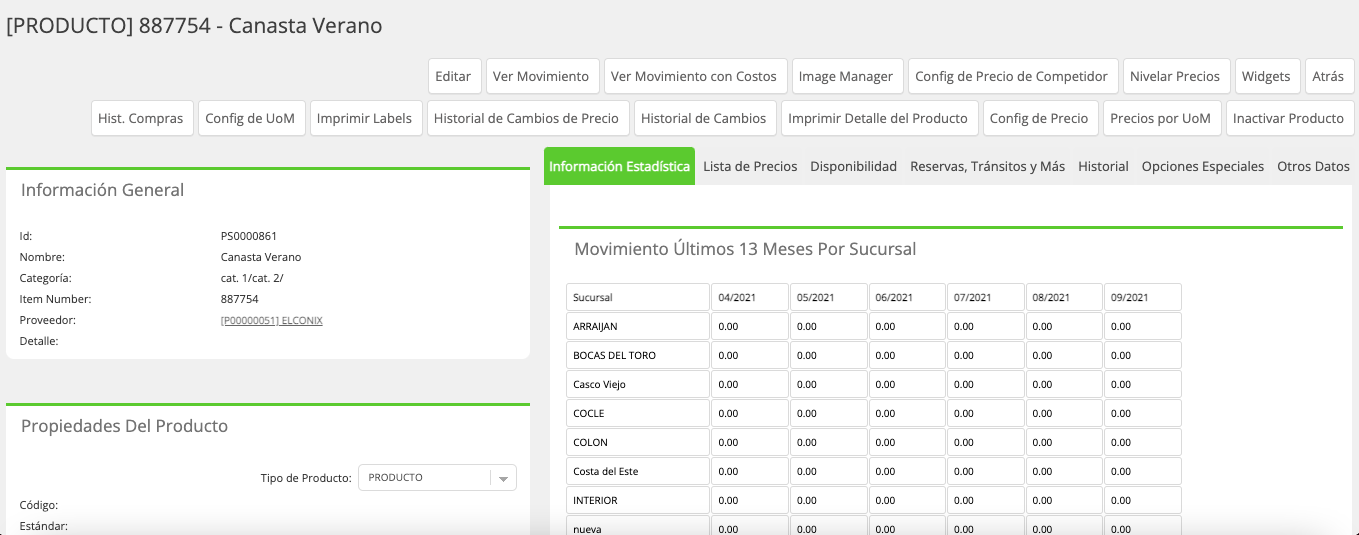Go back with Atrás button
This screenshot has width=1359, height=535.
[1329, 76]
